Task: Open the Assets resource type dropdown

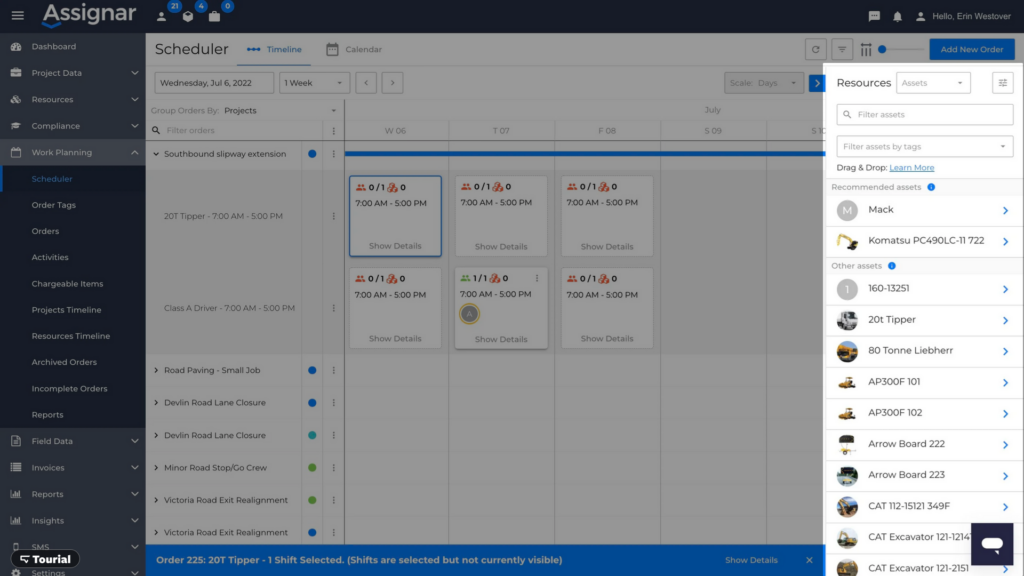Action: pyautogui.click(x=933, y=82)
